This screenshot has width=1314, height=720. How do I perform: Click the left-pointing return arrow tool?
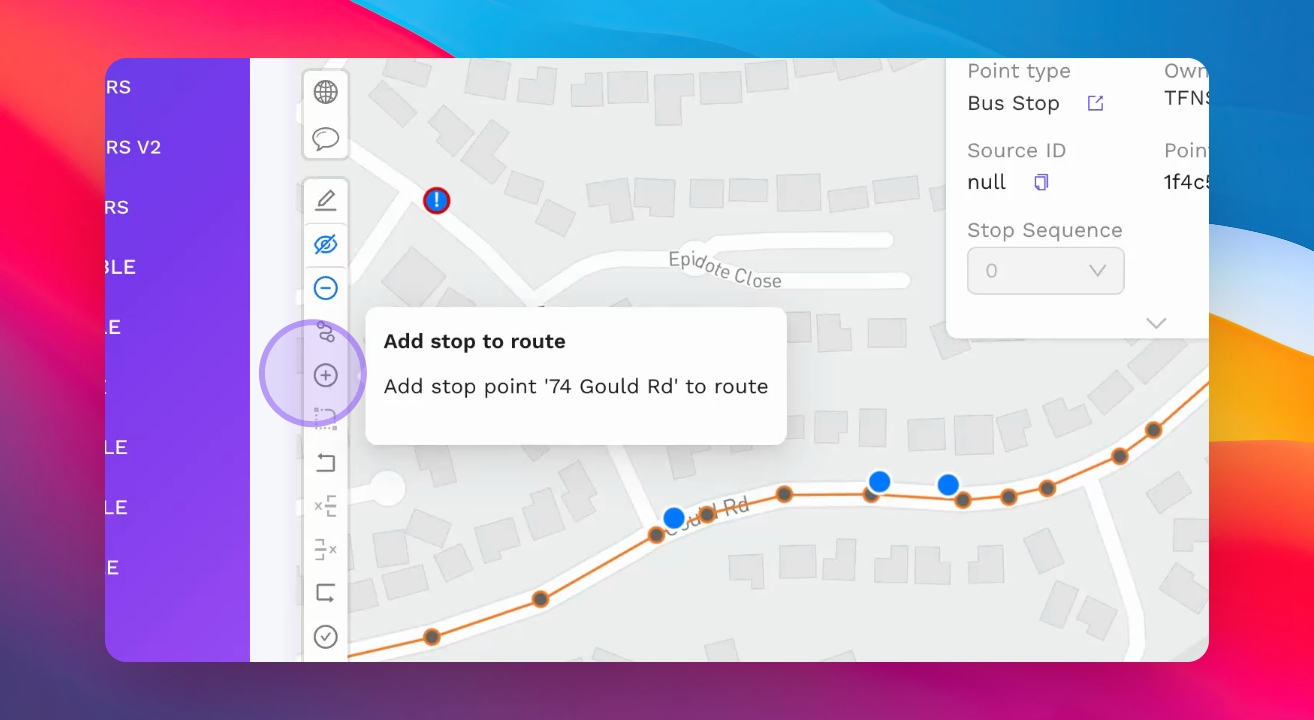[326, 462]
